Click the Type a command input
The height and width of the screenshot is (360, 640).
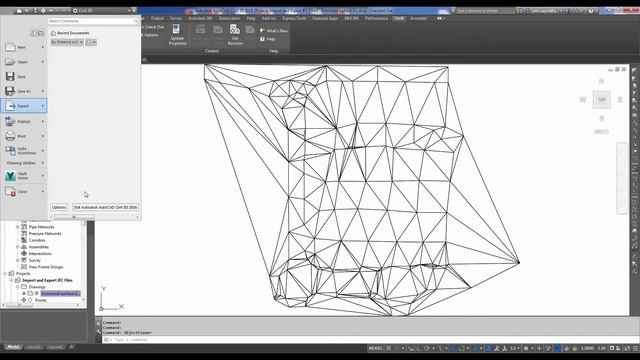click(364, 340)
